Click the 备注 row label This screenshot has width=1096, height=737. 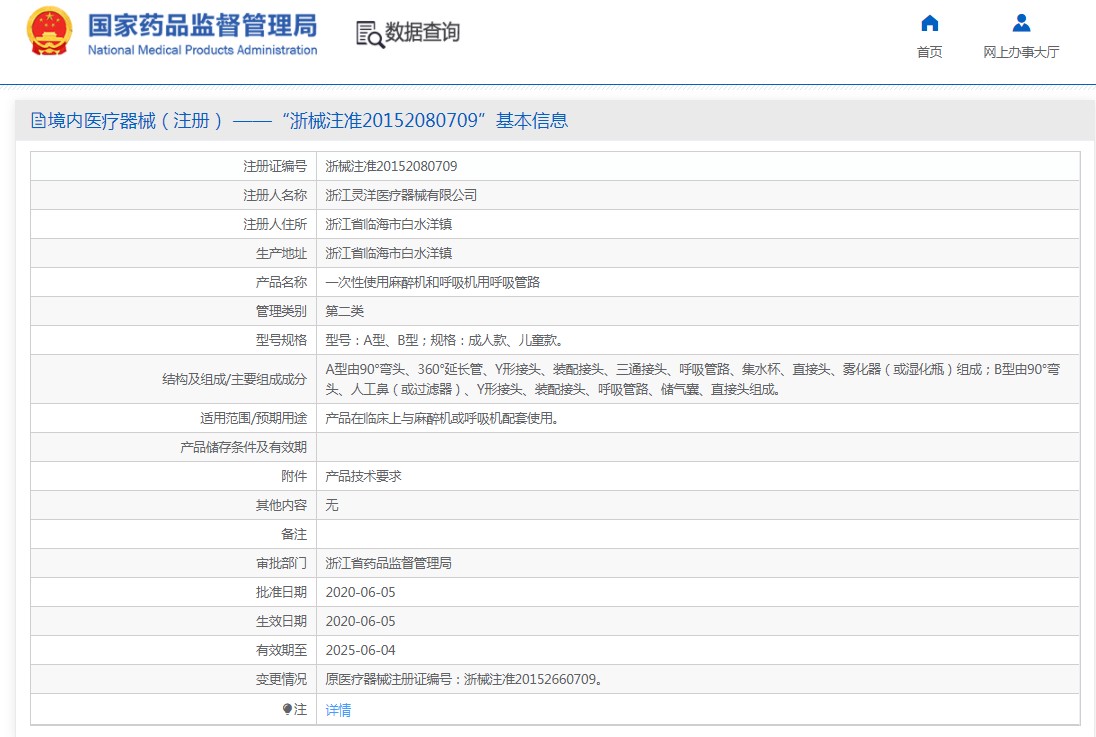coord(294,534)
